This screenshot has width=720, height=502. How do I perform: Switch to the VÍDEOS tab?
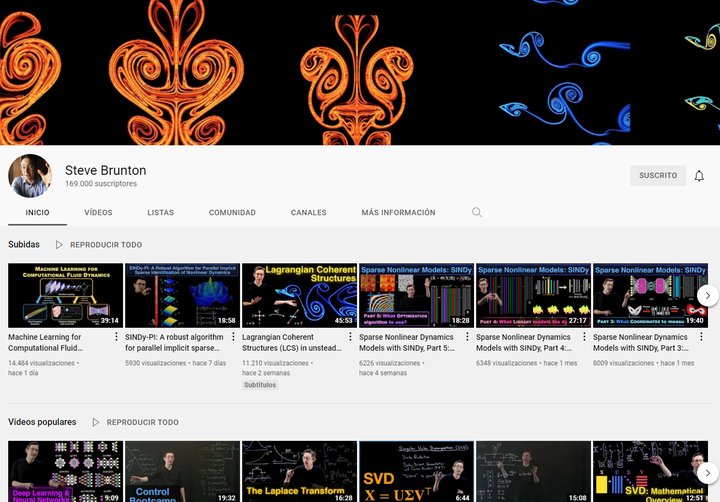pyautogui.click(x=98, y=213)
